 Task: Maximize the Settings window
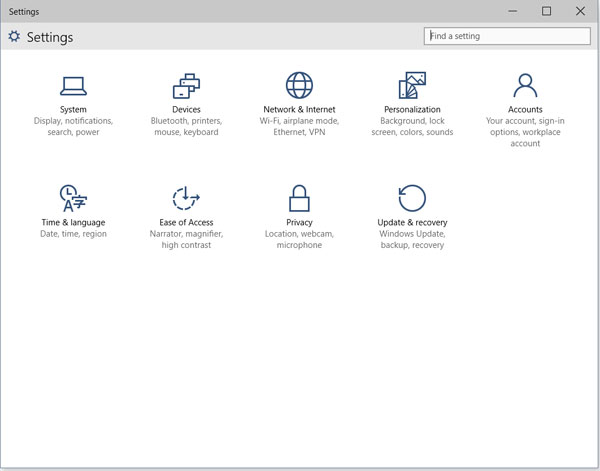click(x=546, y=11)
